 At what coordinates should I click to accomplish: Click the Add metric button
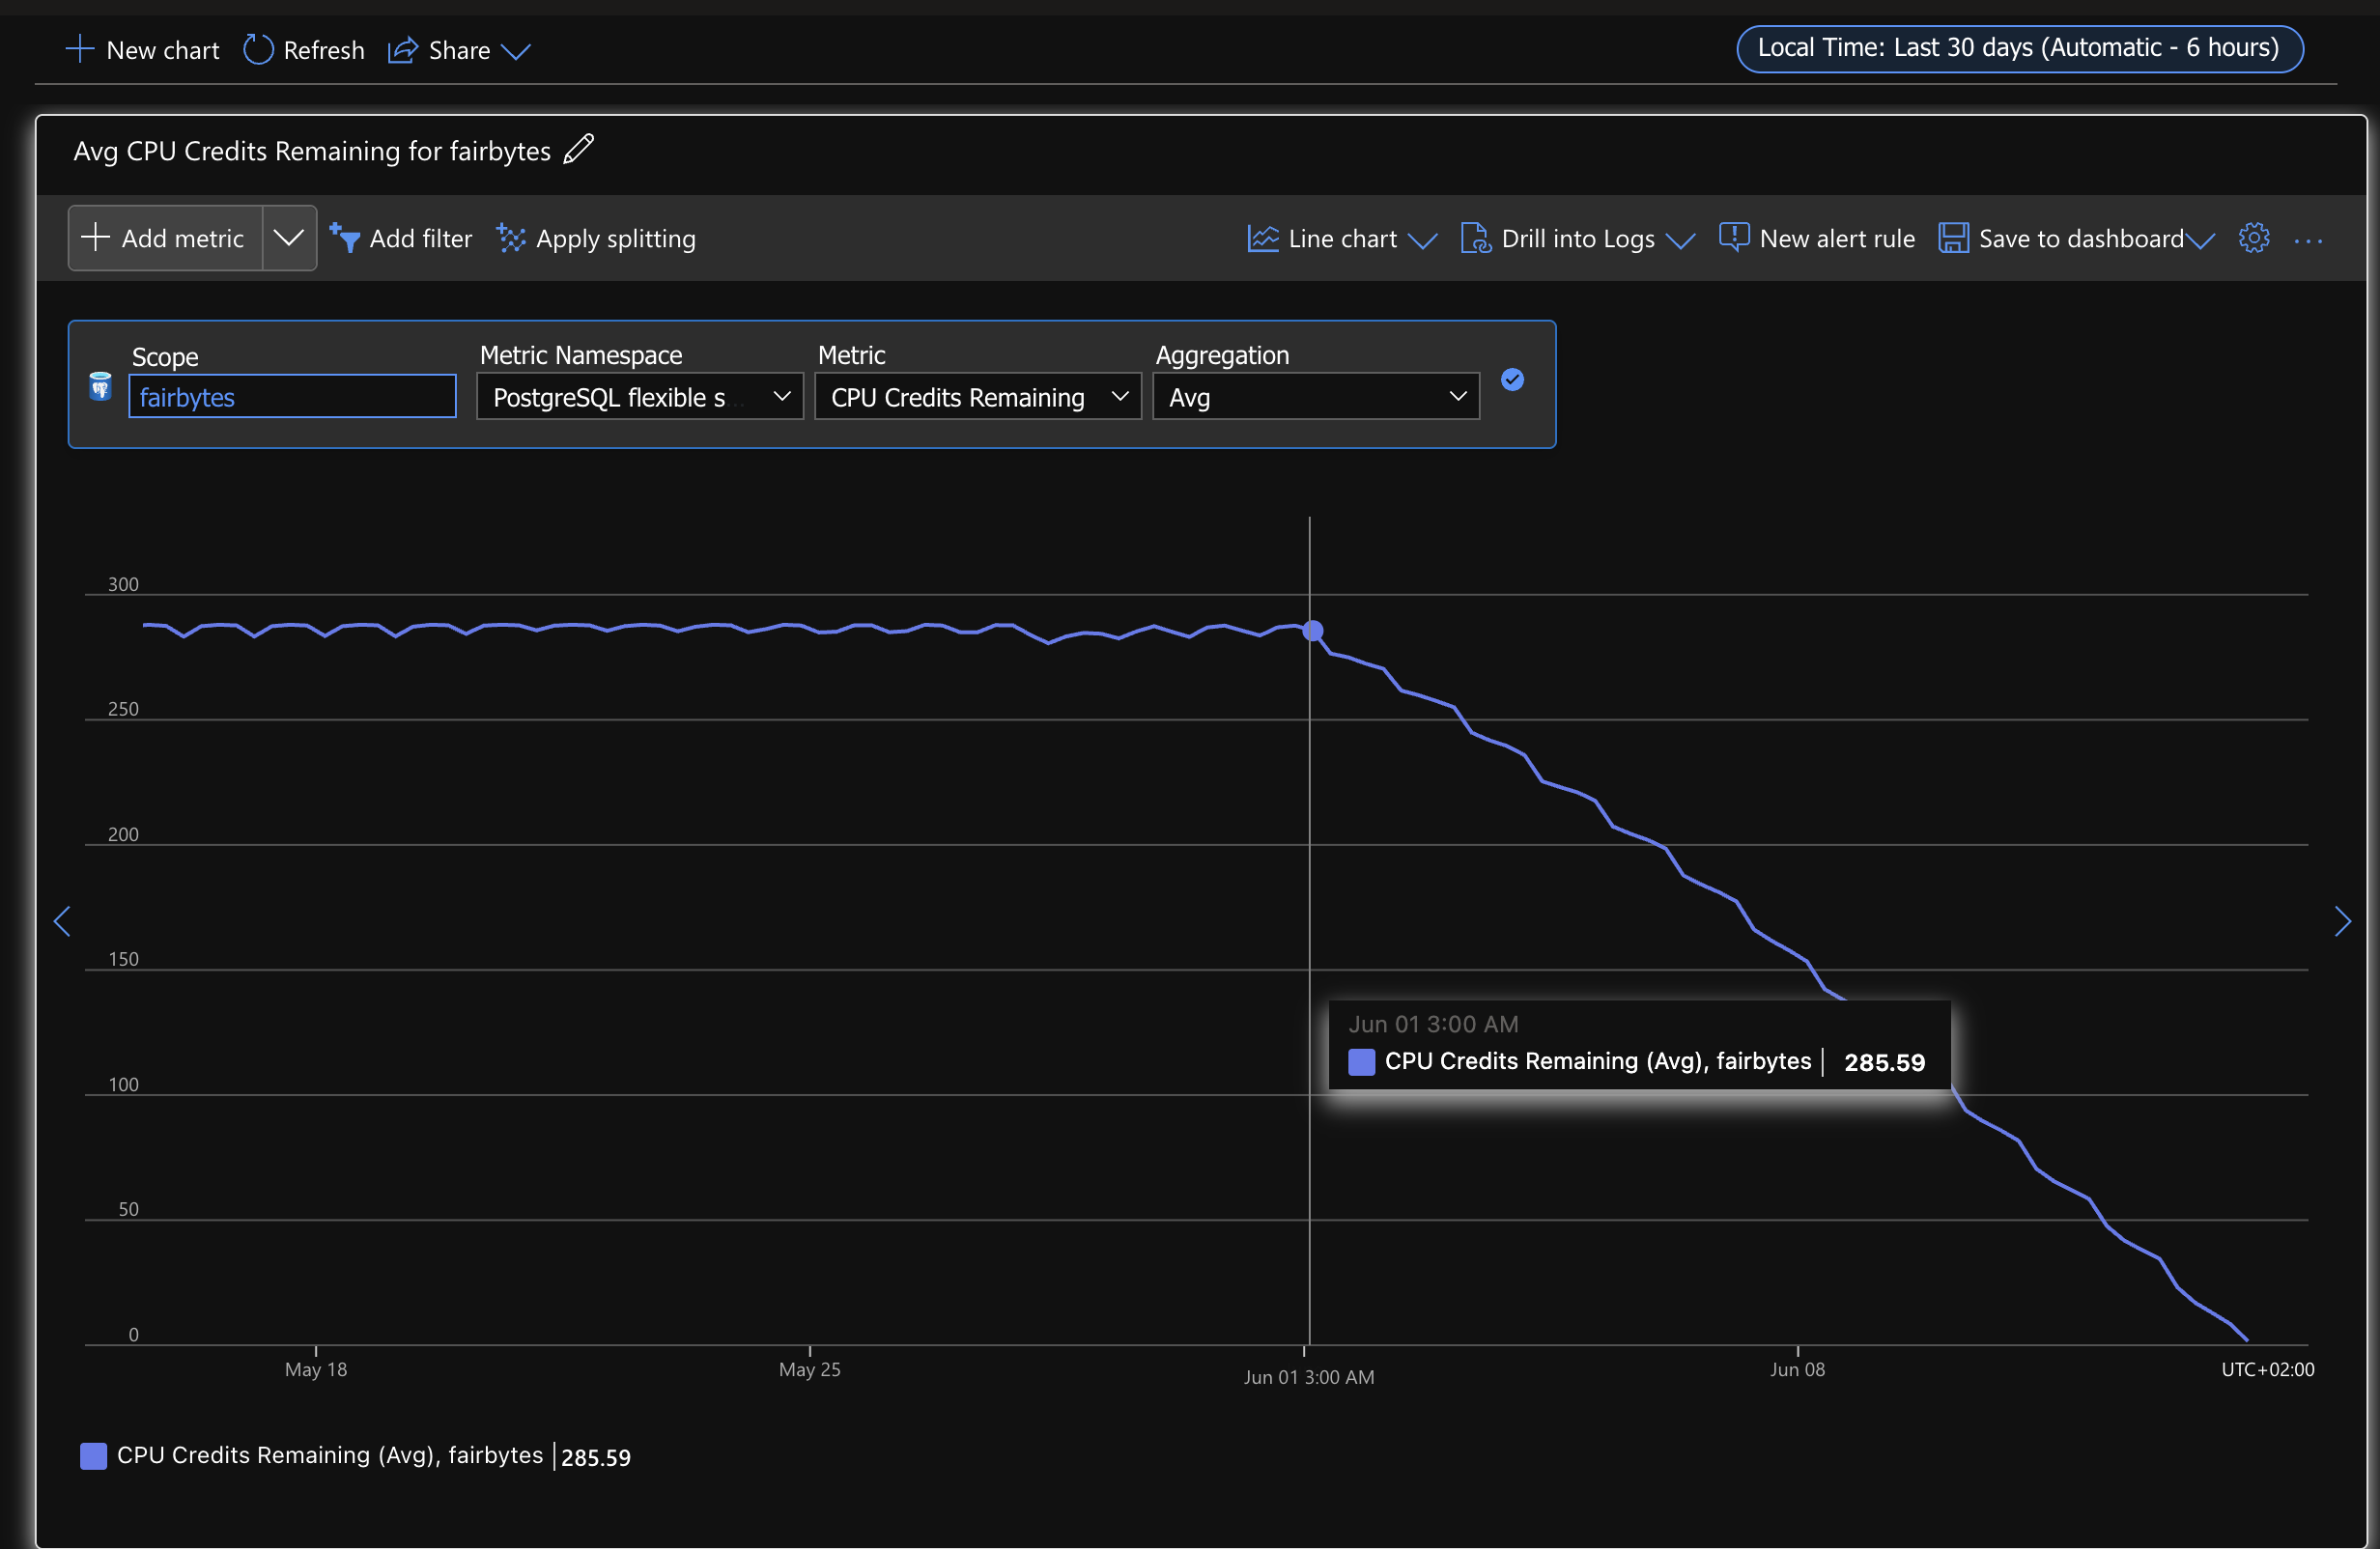pyautogui.click(x=166, y=238)
